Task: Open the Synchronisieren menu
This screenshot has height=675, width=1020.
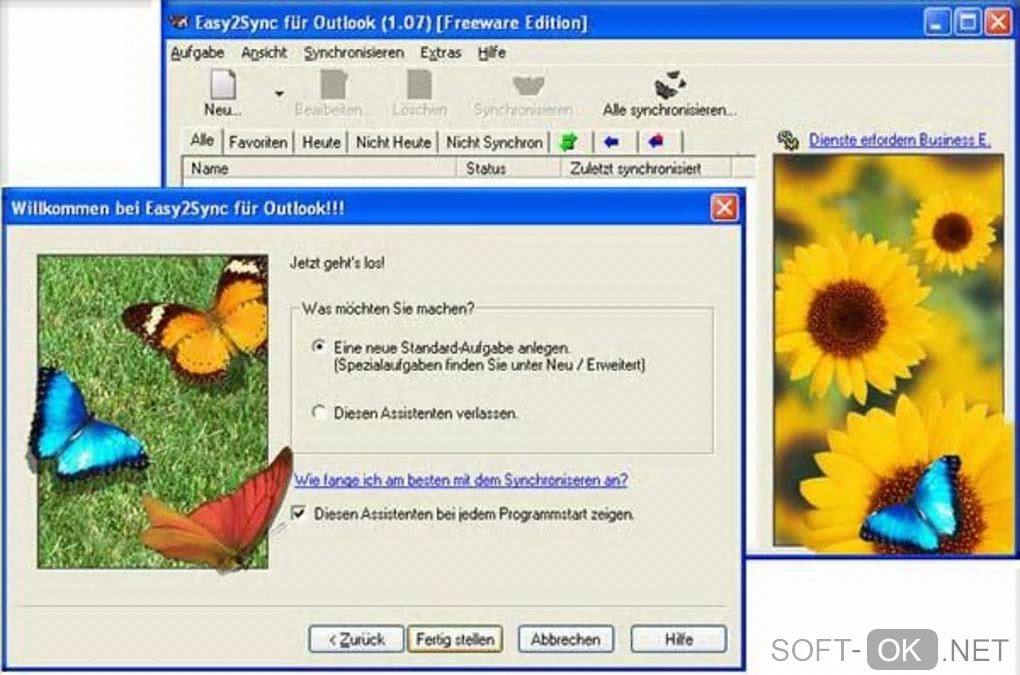Action: click(x=354, y=53)
